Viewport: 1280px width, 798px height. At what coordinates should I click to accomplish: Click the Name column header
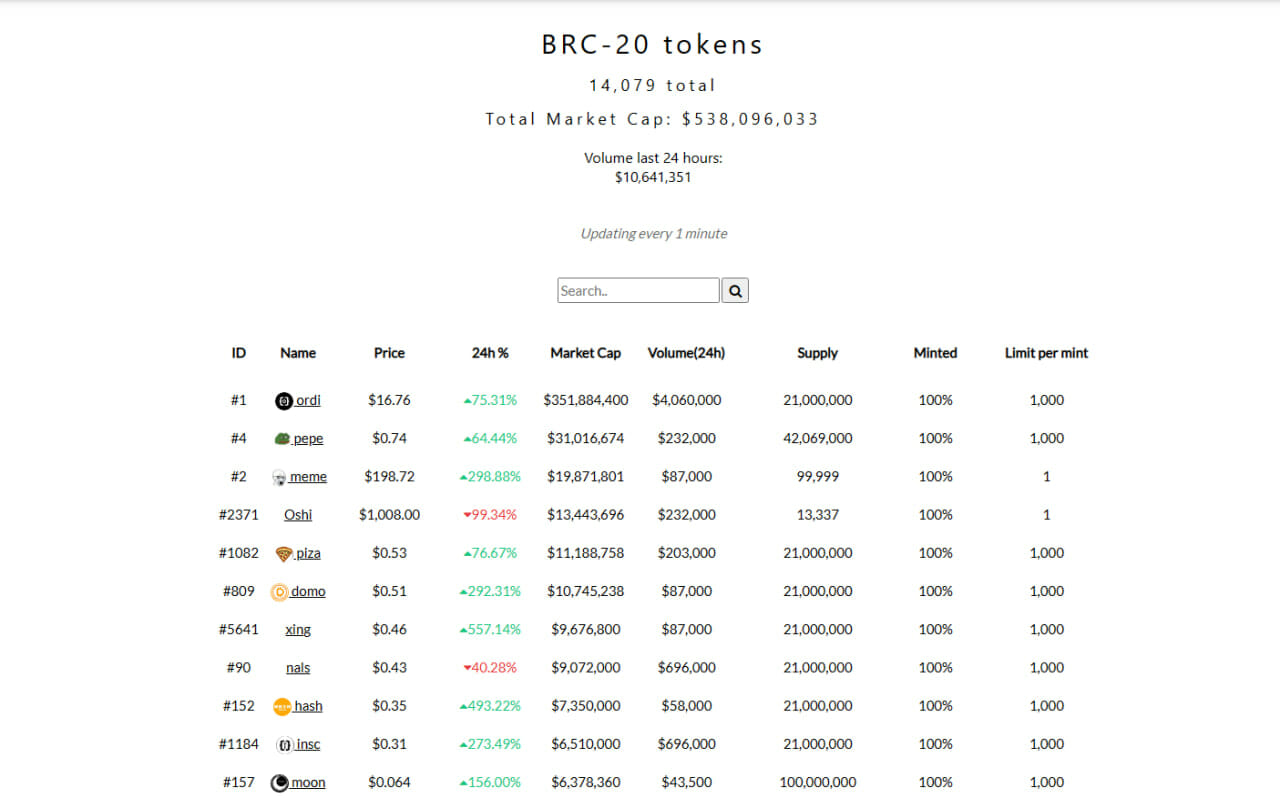pos(298,353)
